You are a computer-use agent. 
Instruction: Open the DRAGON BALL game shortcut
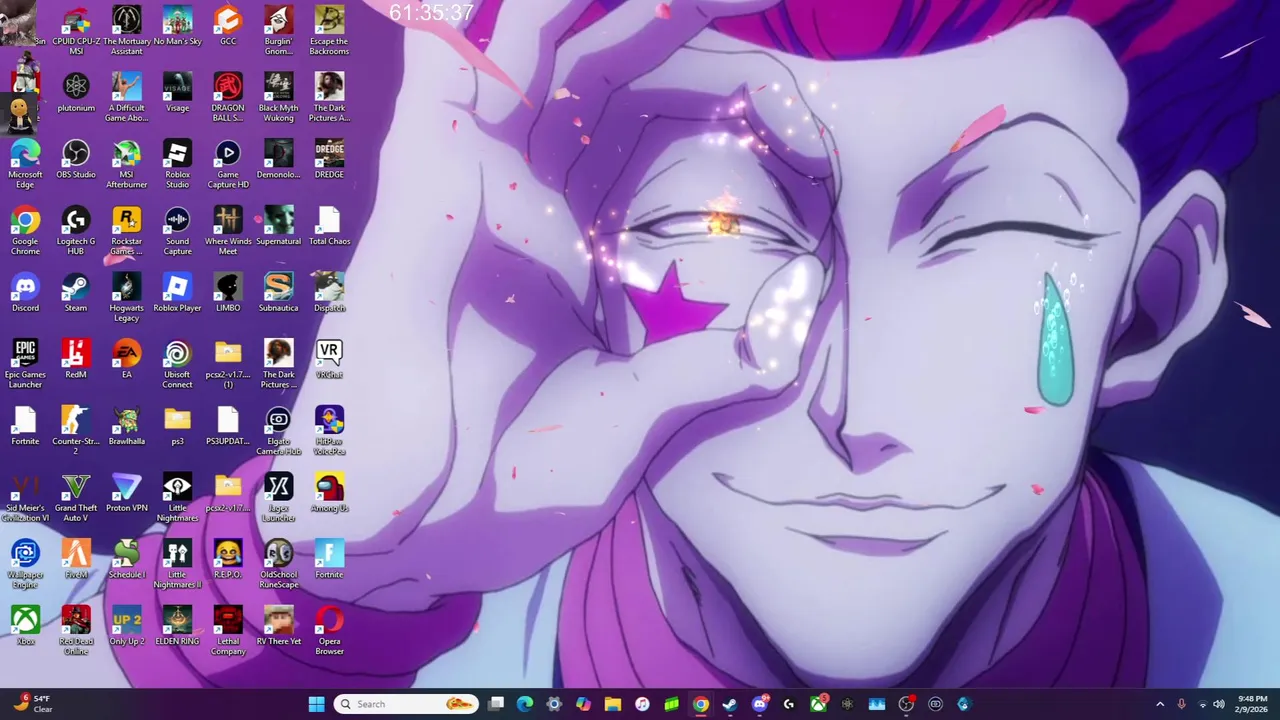click(x=228, y=97)
